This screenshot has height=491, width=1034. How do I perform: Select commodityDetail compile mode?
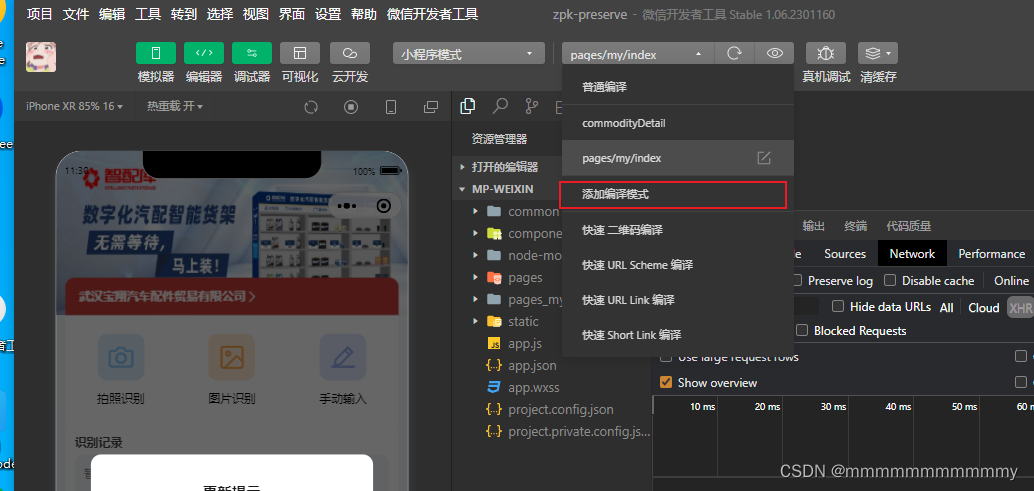[x=678, y=123]
